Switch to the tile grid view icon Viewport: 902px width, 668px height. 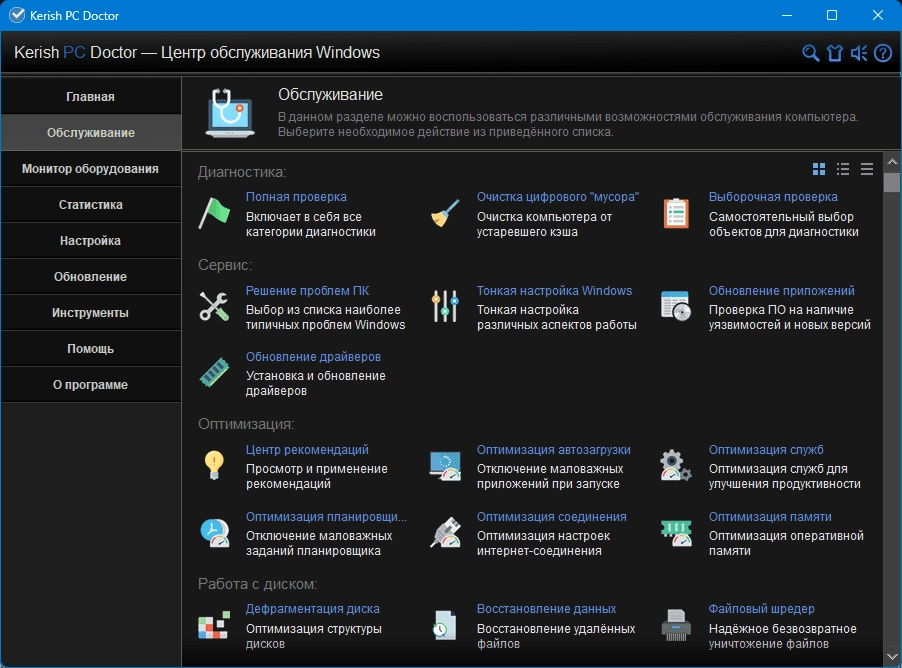click(x=819, y=169)
